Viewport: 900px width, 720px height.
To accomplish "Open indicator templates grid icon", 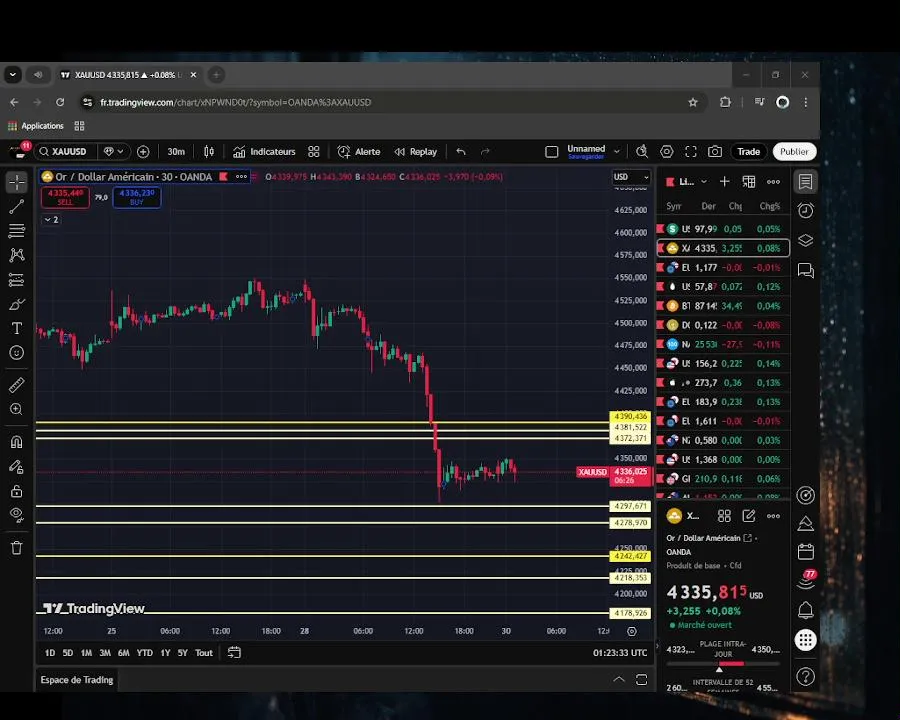I will [x=313, y=152].
